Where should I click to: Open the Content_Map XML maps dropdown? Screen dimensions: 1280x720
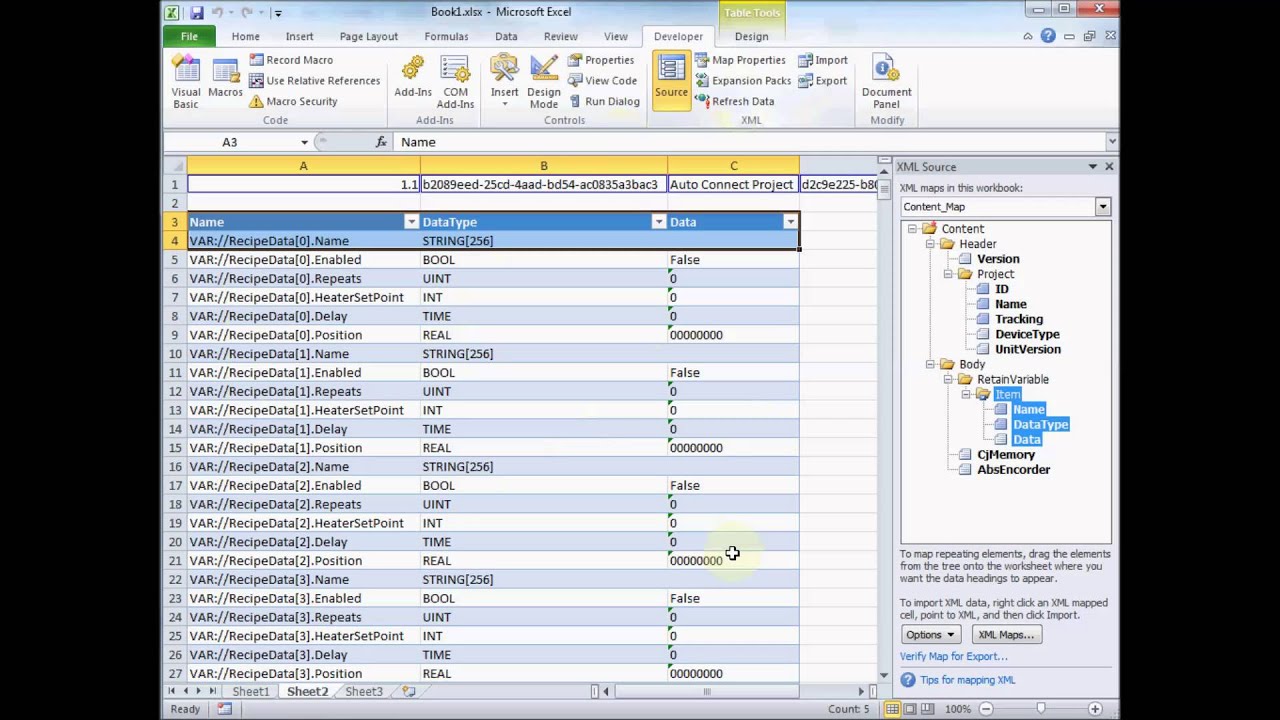coord(1102,207)
